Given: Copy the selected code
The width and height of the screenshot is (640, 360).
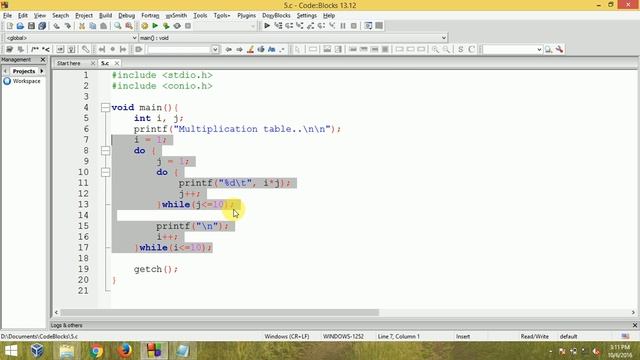Looking at the screenshot, I should point(93,26).
